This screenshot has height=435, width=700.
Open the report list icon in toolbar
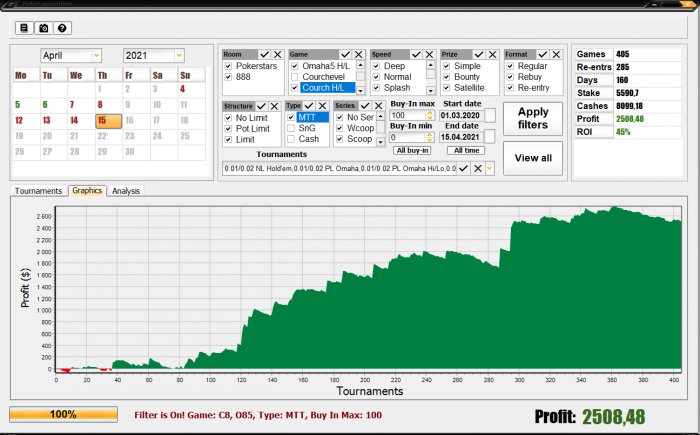pos(24,28)
